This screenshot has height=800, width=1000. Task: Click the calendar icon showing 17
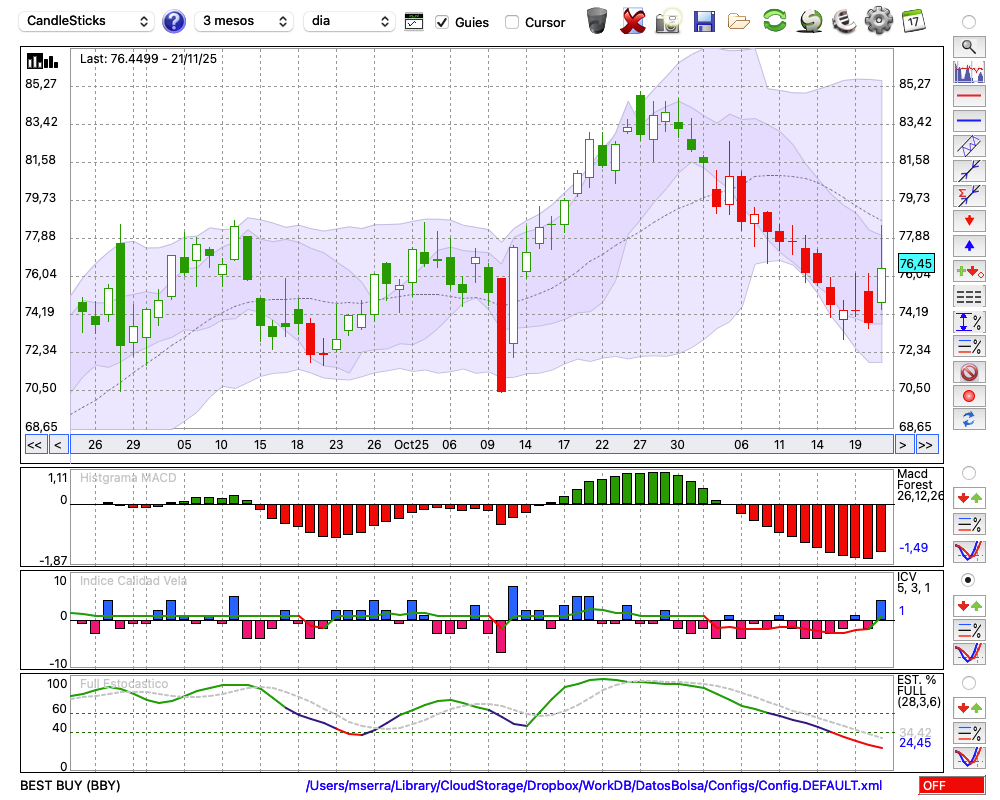[x=913, y=20]
